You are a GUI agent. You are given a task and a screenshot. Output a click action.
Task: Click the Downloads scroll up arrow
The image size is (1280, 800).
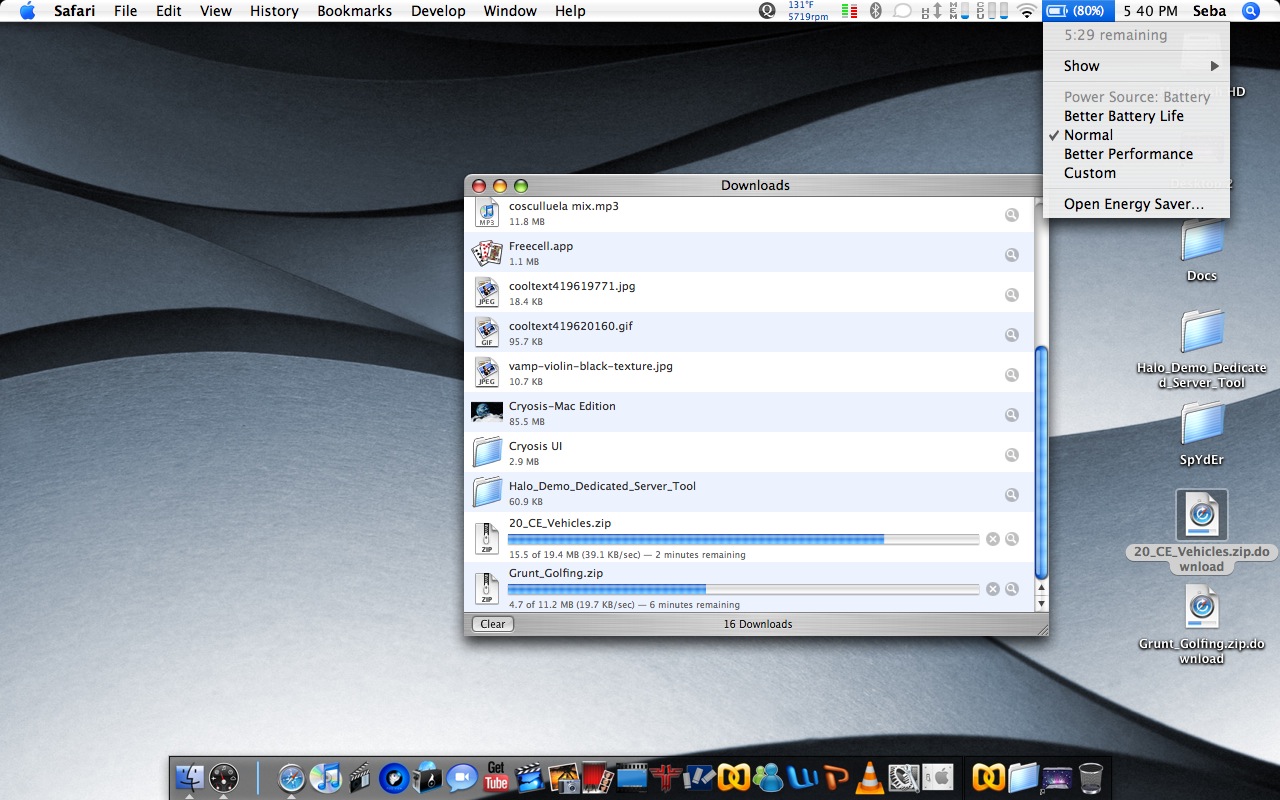point(1041,590)
